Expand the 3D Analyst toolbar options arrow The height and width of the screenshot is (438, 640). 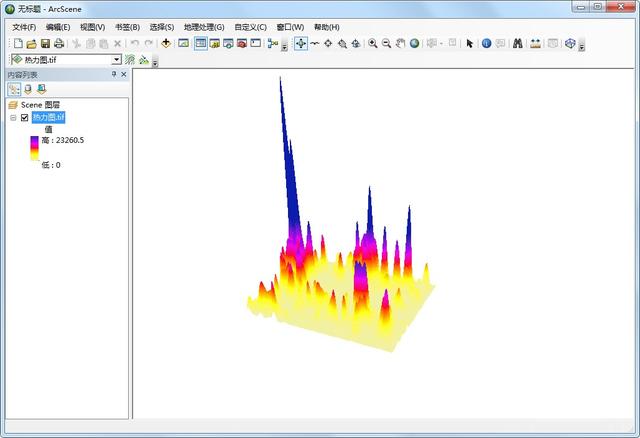click(x=155, y=62)
